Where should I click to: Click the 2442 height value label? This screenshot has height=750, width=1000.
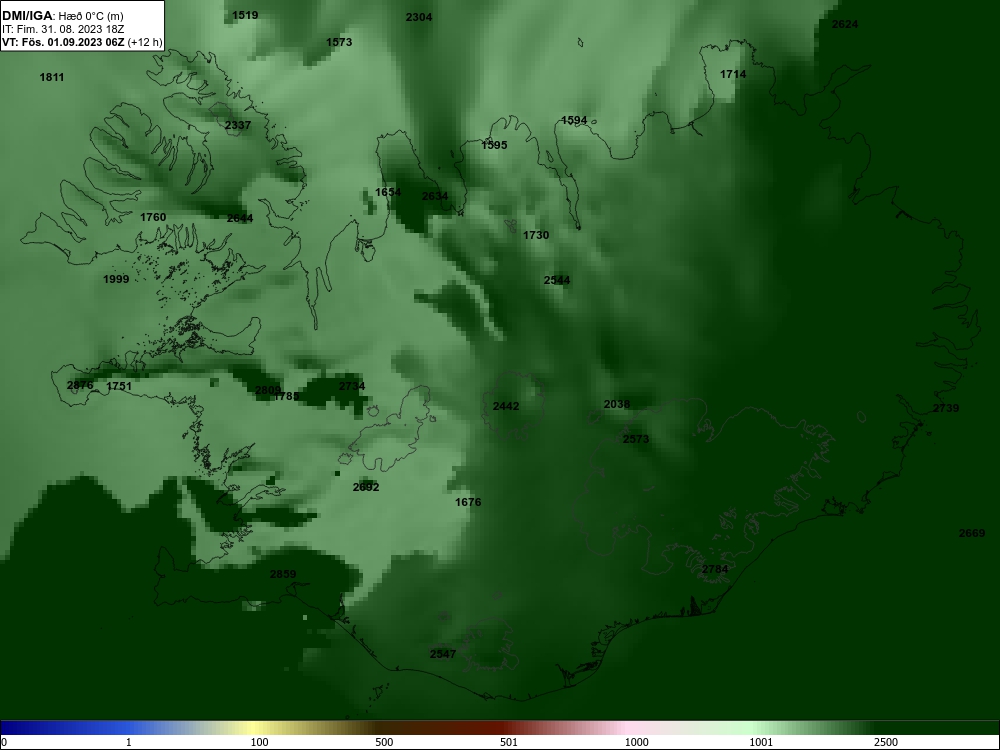pos(506,406)
